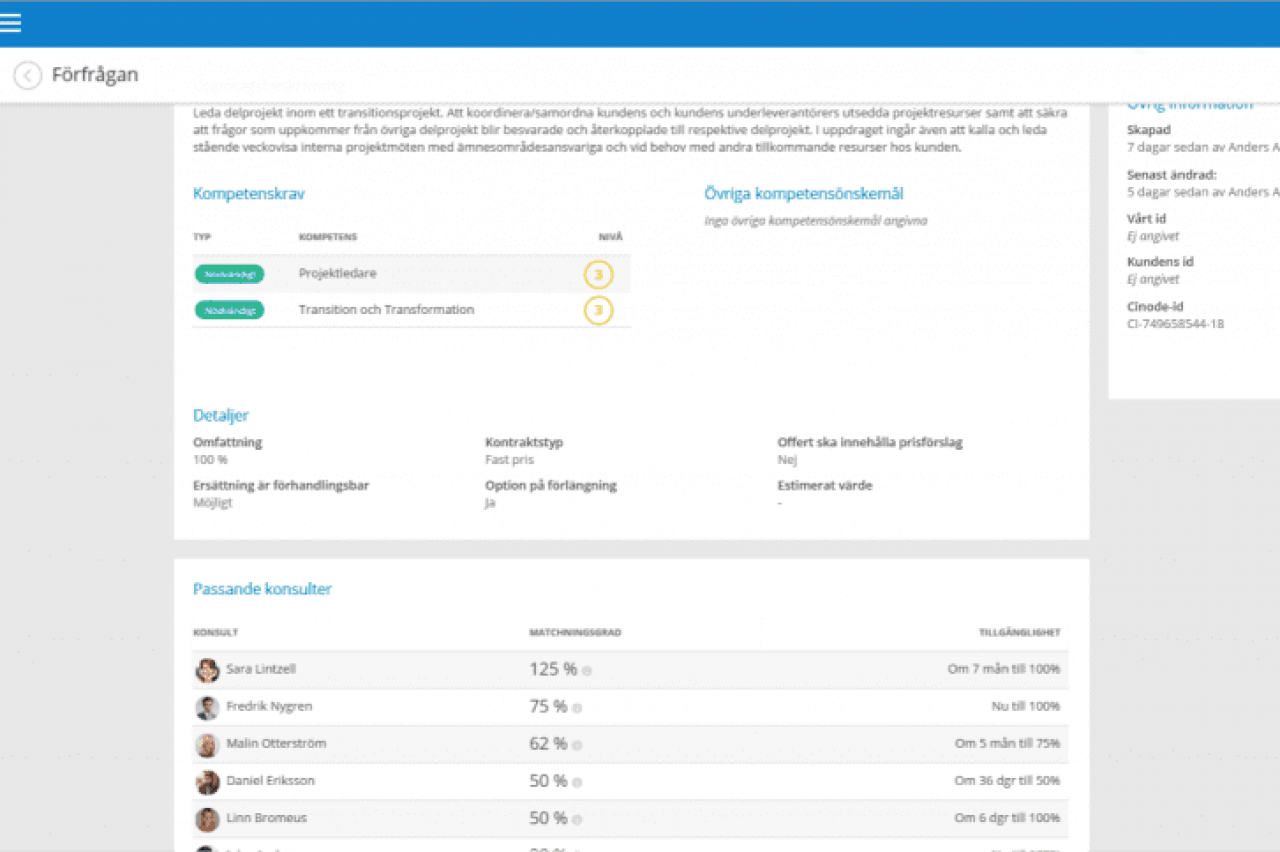The height and width of the screenshot is (852, 1280).
Task: Click info icon next to 62 % match
Action: [x=577, y=745]
